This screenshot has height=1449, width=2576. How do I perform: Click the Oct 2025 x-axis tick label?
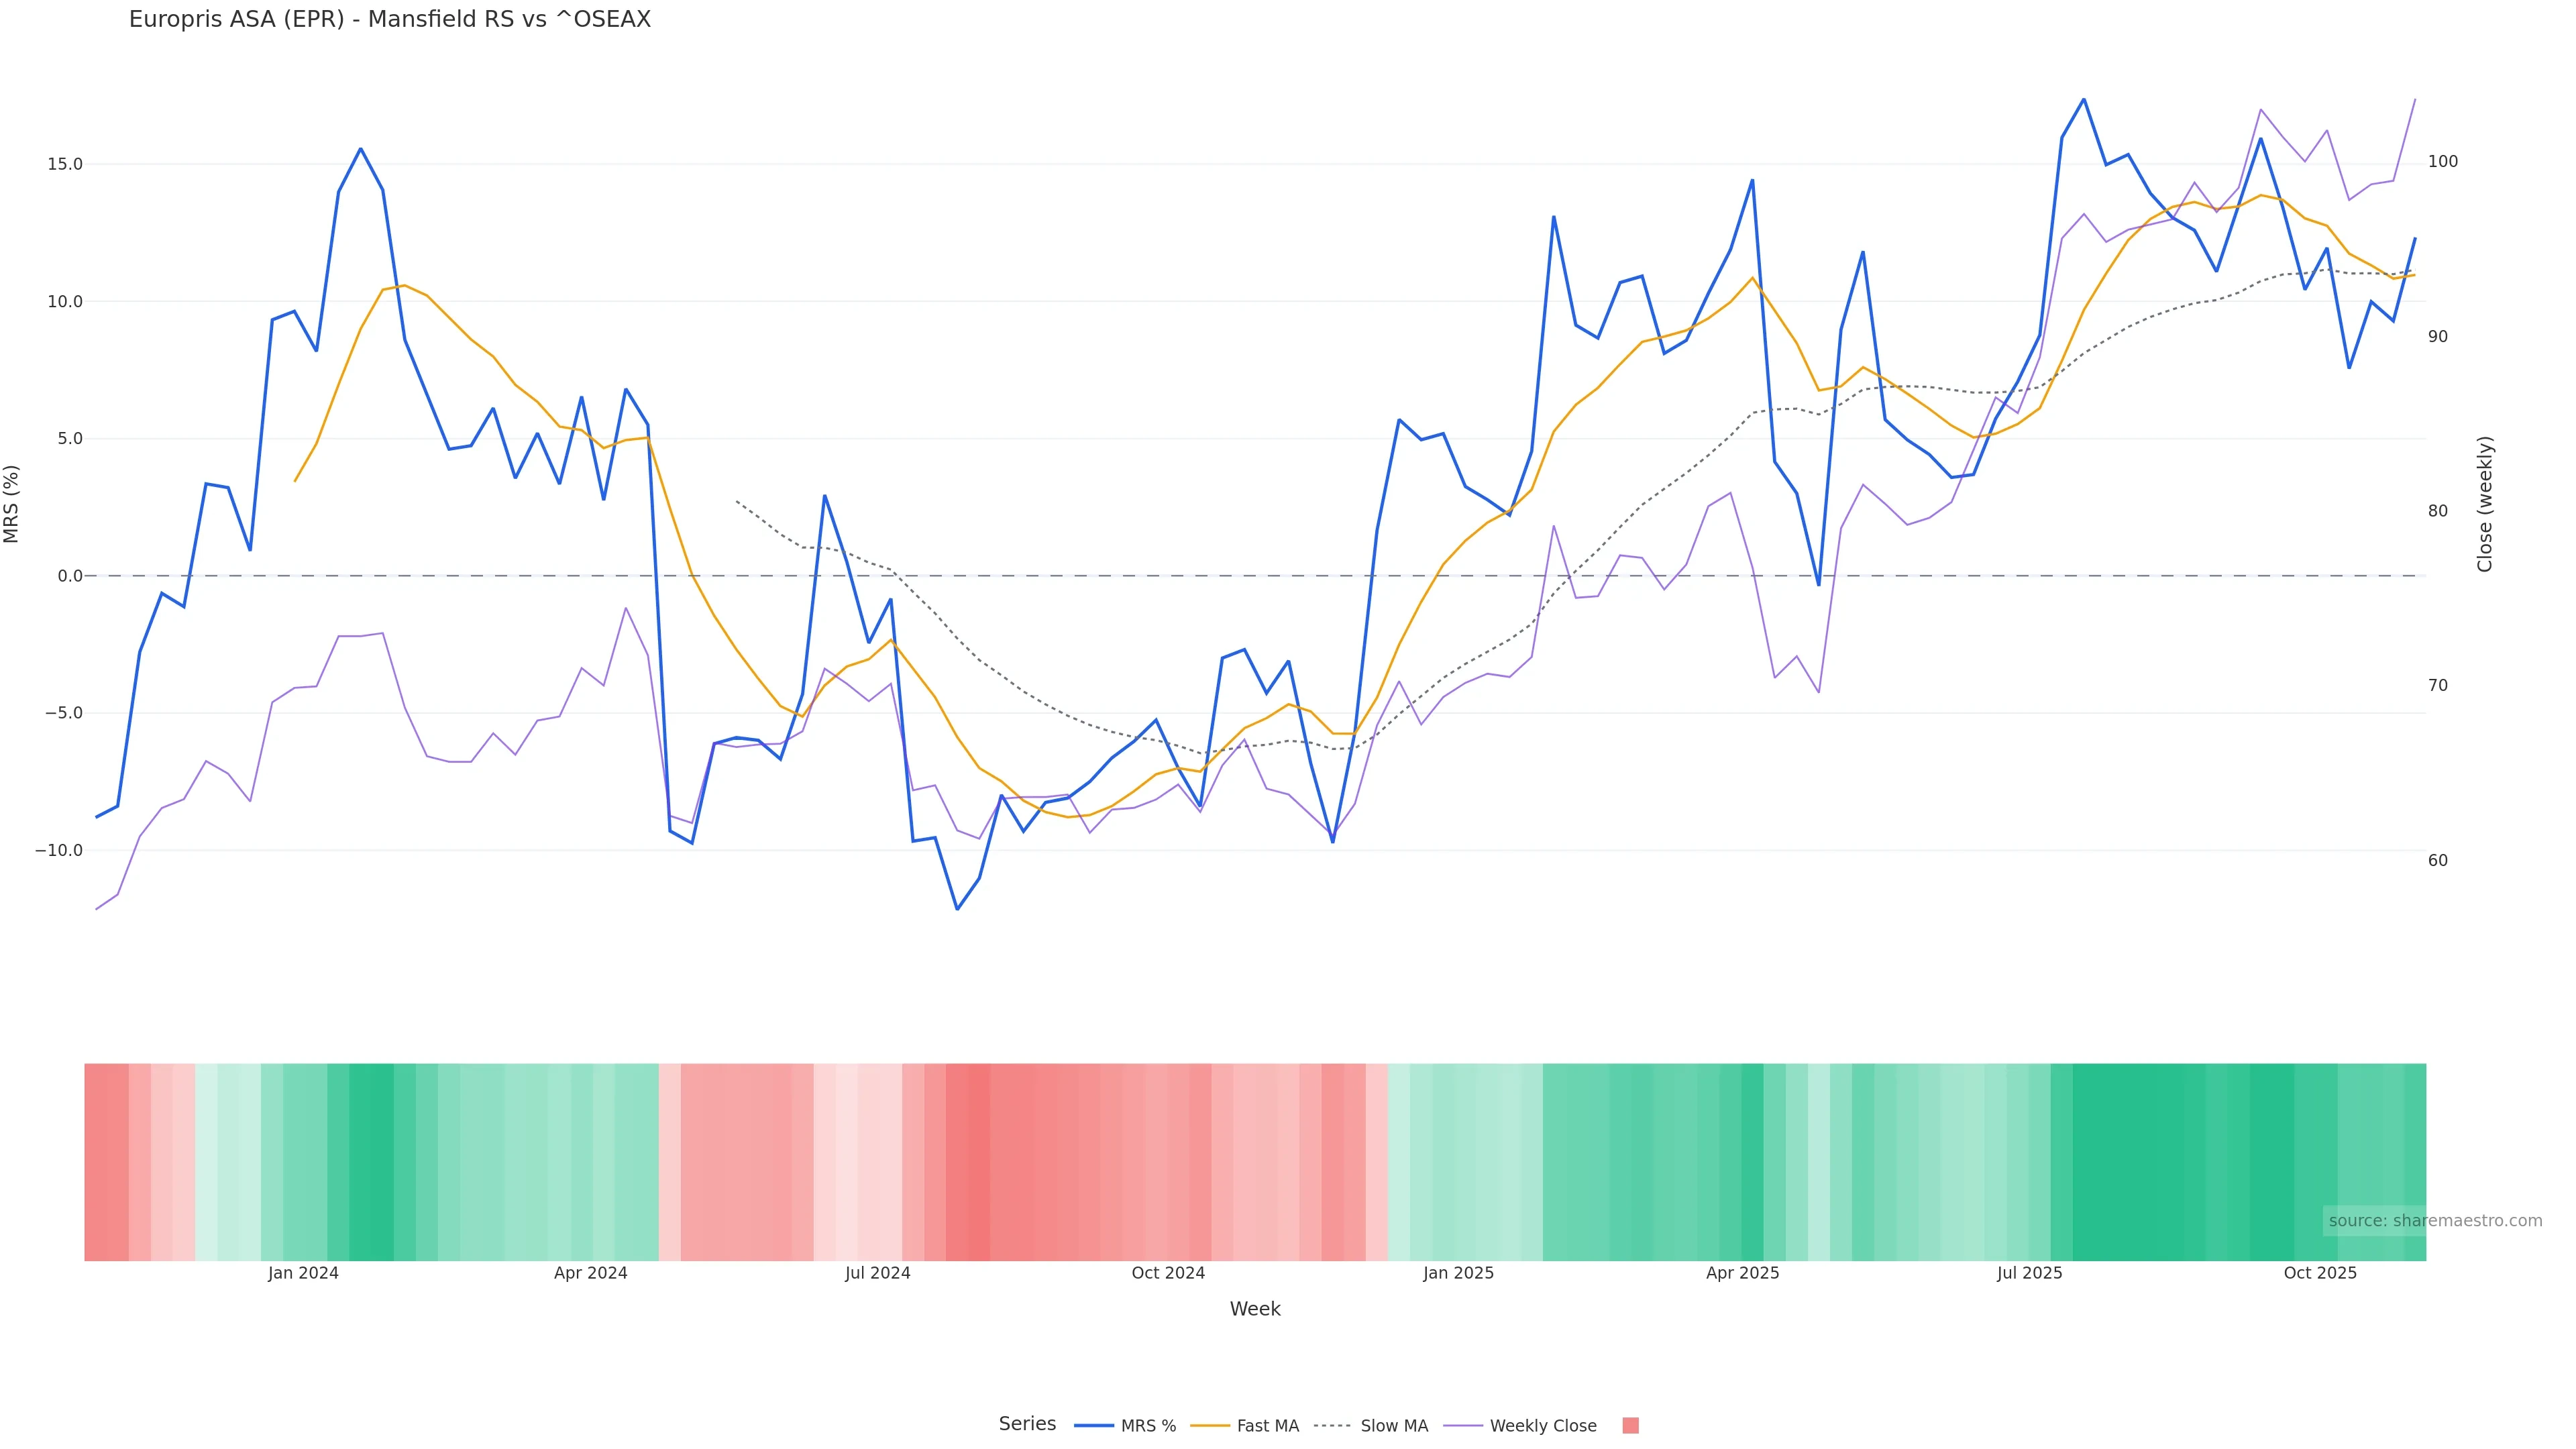click(2320, 1273)
